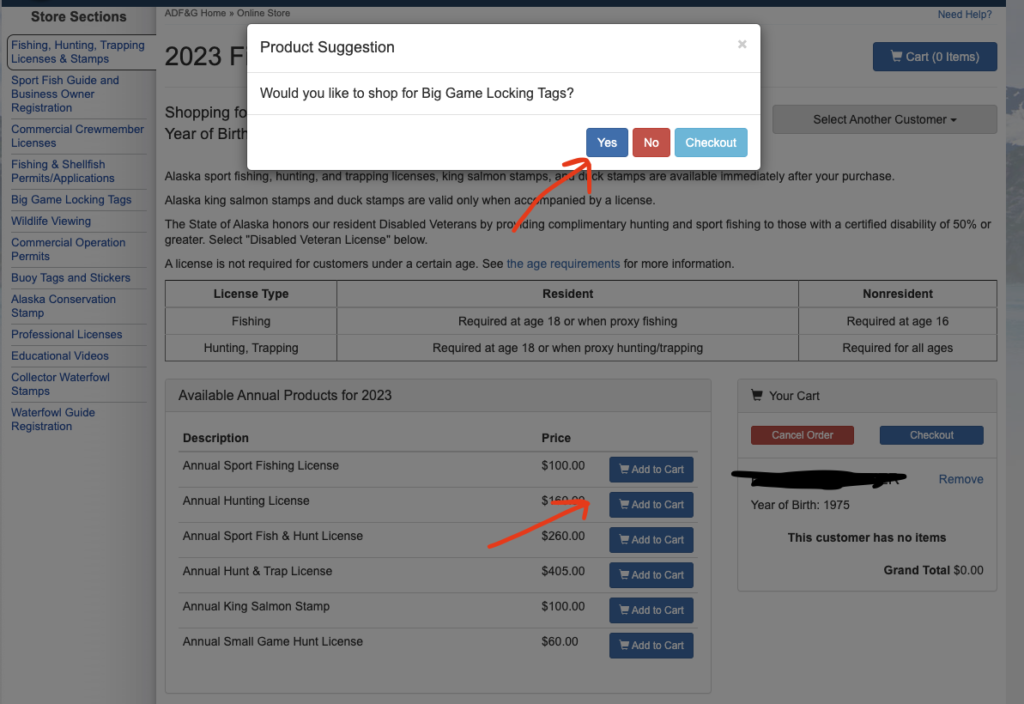Click the red Cancel Order button

(x=803, y=435)
